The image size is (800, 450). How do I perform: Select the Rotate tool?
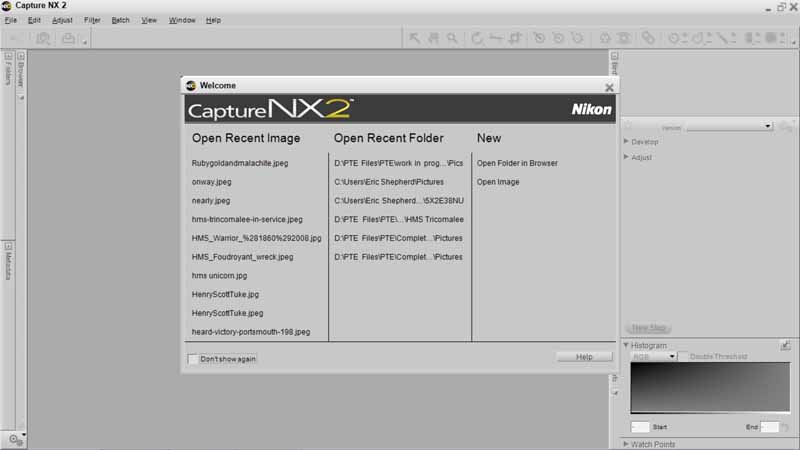(x=477, y=38)
